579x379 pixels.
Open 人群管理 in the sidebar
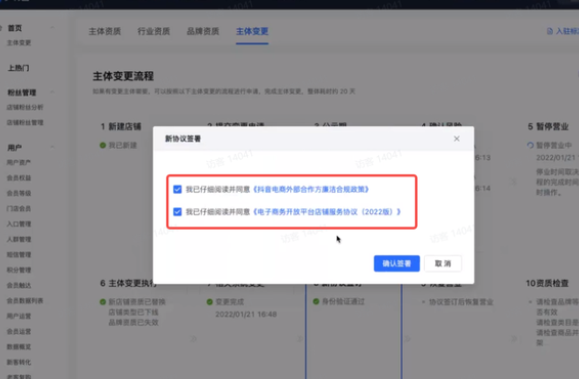(19, 239)
